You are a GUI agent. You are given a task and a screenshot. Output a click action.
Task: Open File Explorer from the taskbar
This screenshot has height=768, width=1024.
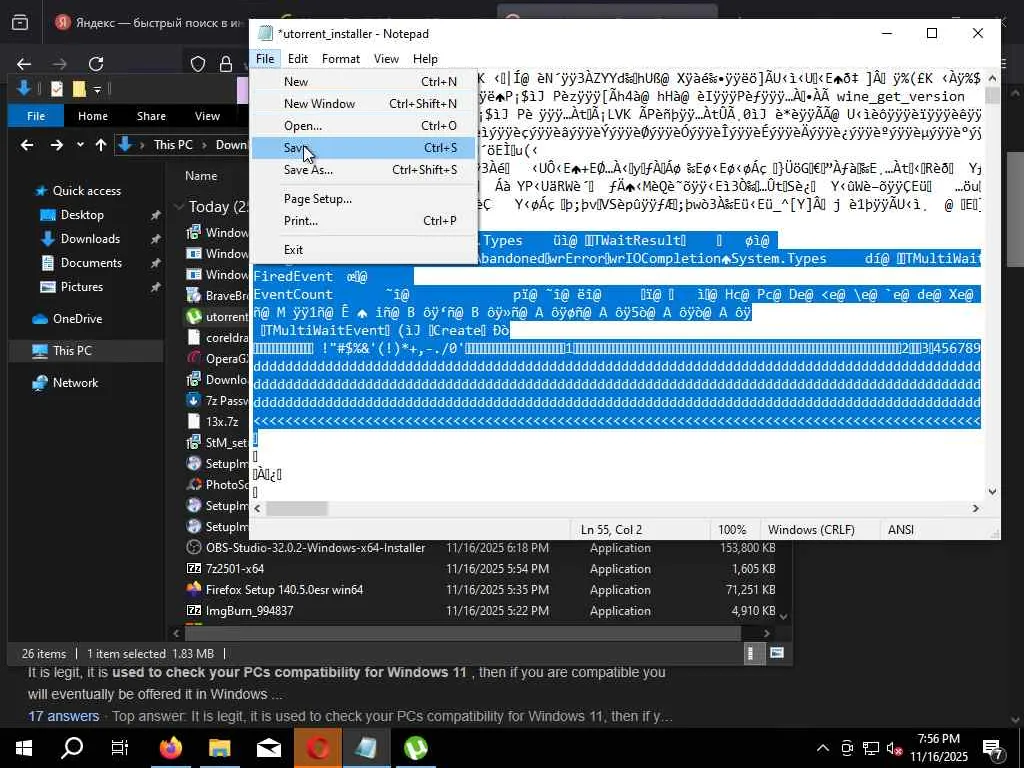coord(219,748)
